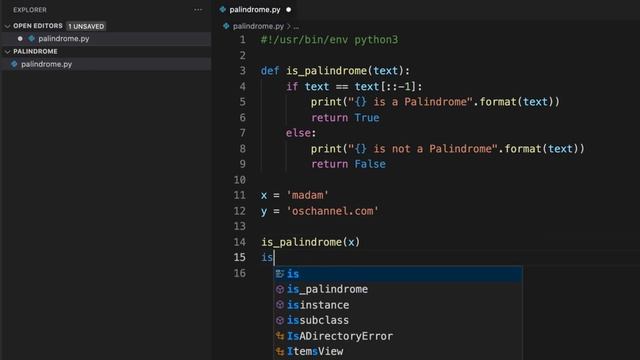The width and height of the screenshot is (640, 360).
Task: Click the breadcrumb Python file icon
Action: click(226, 26)
